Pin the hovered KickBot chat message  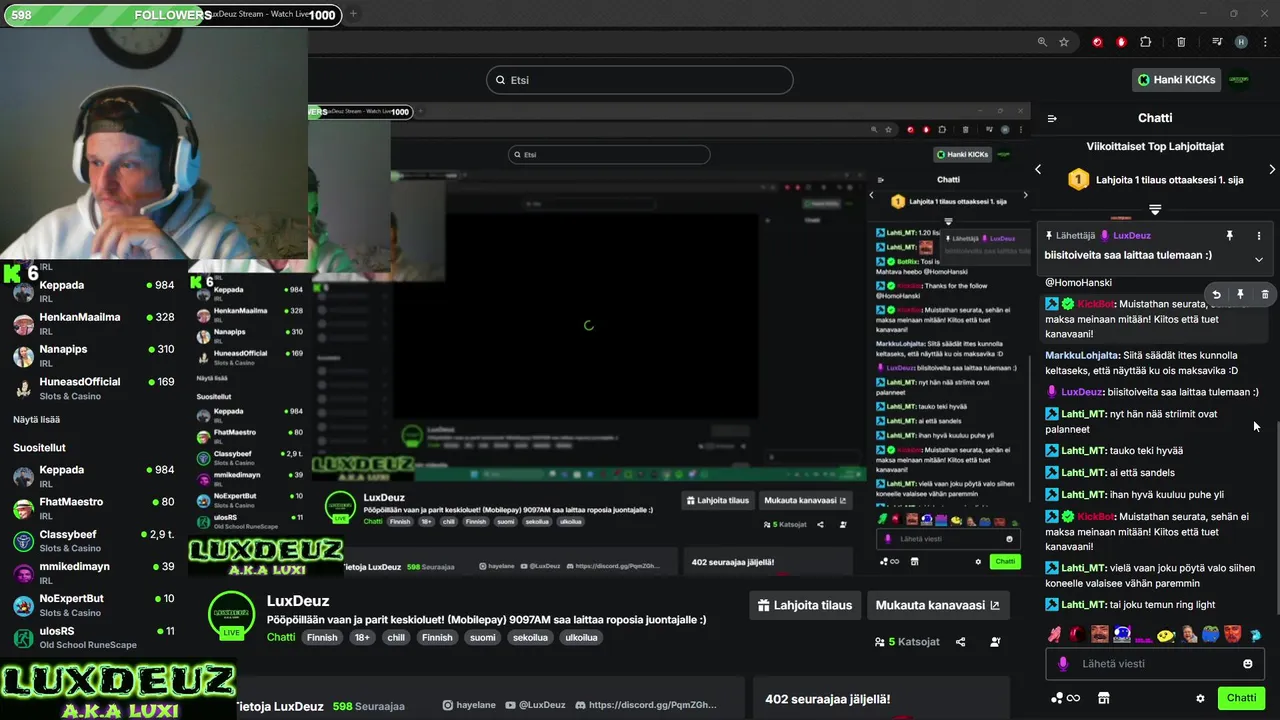pyautogui.click(x=1240, y=294)
